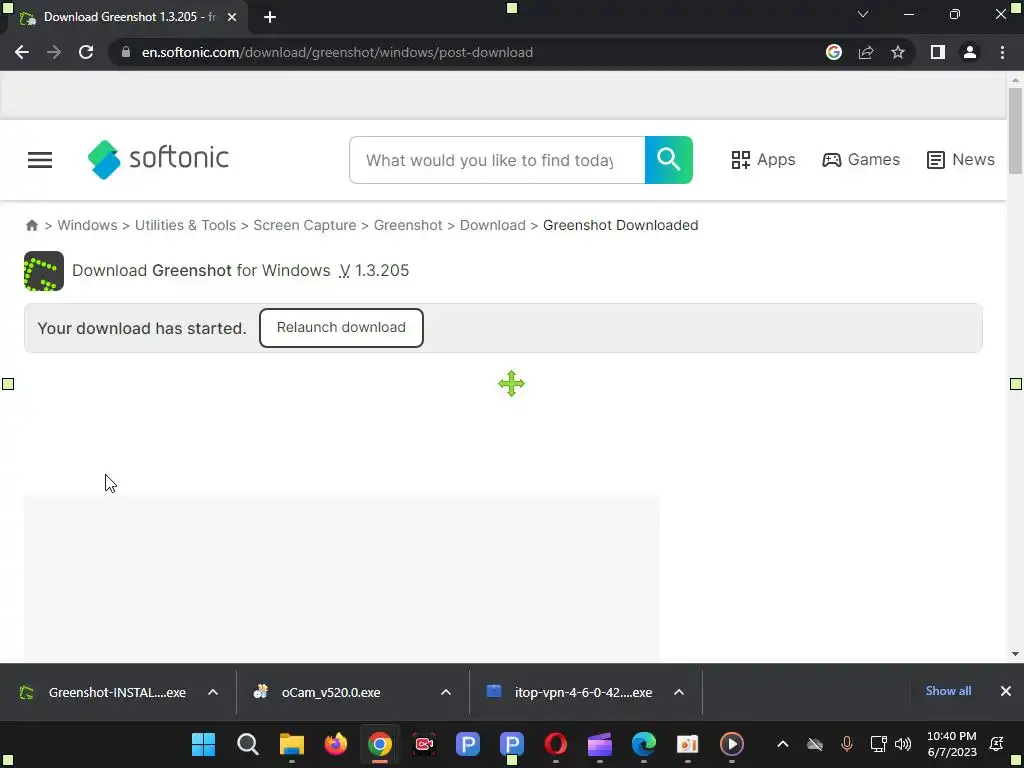This screenshot has height=768, width=1024.
Task: Close the Download Greenshot tab
Action: pos(232,17)
